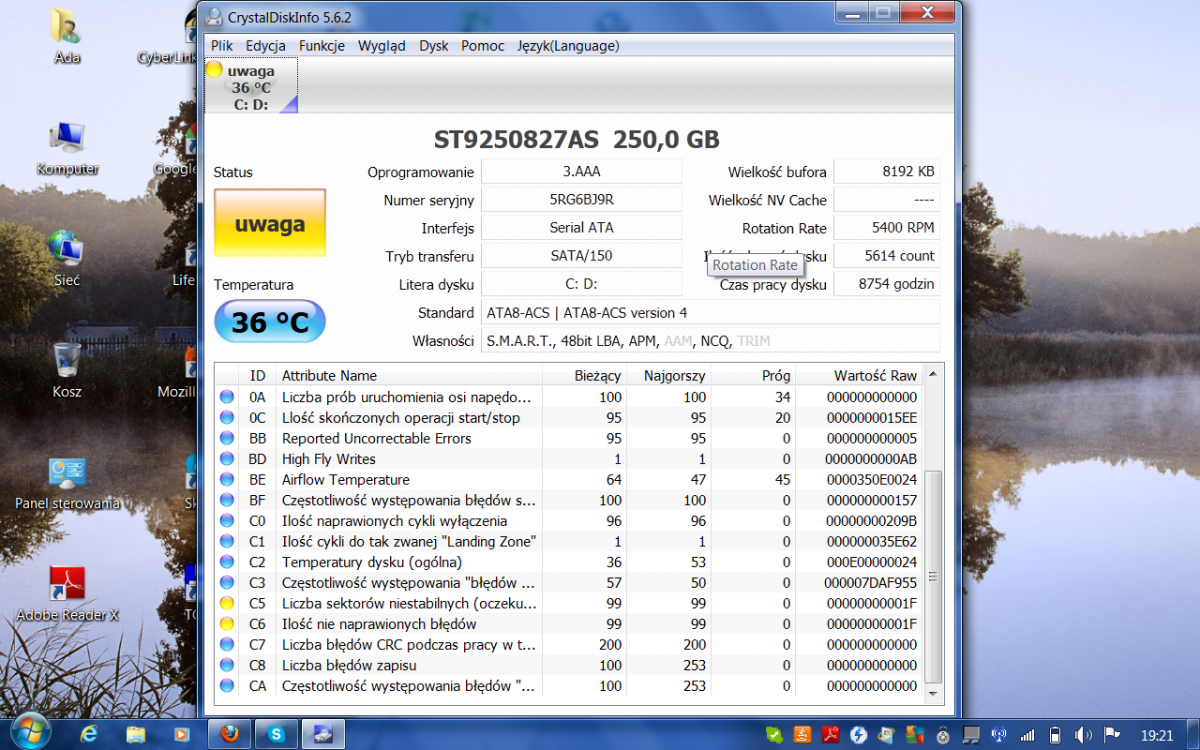Click the Wartość Raw column header

tap(860, 376)
